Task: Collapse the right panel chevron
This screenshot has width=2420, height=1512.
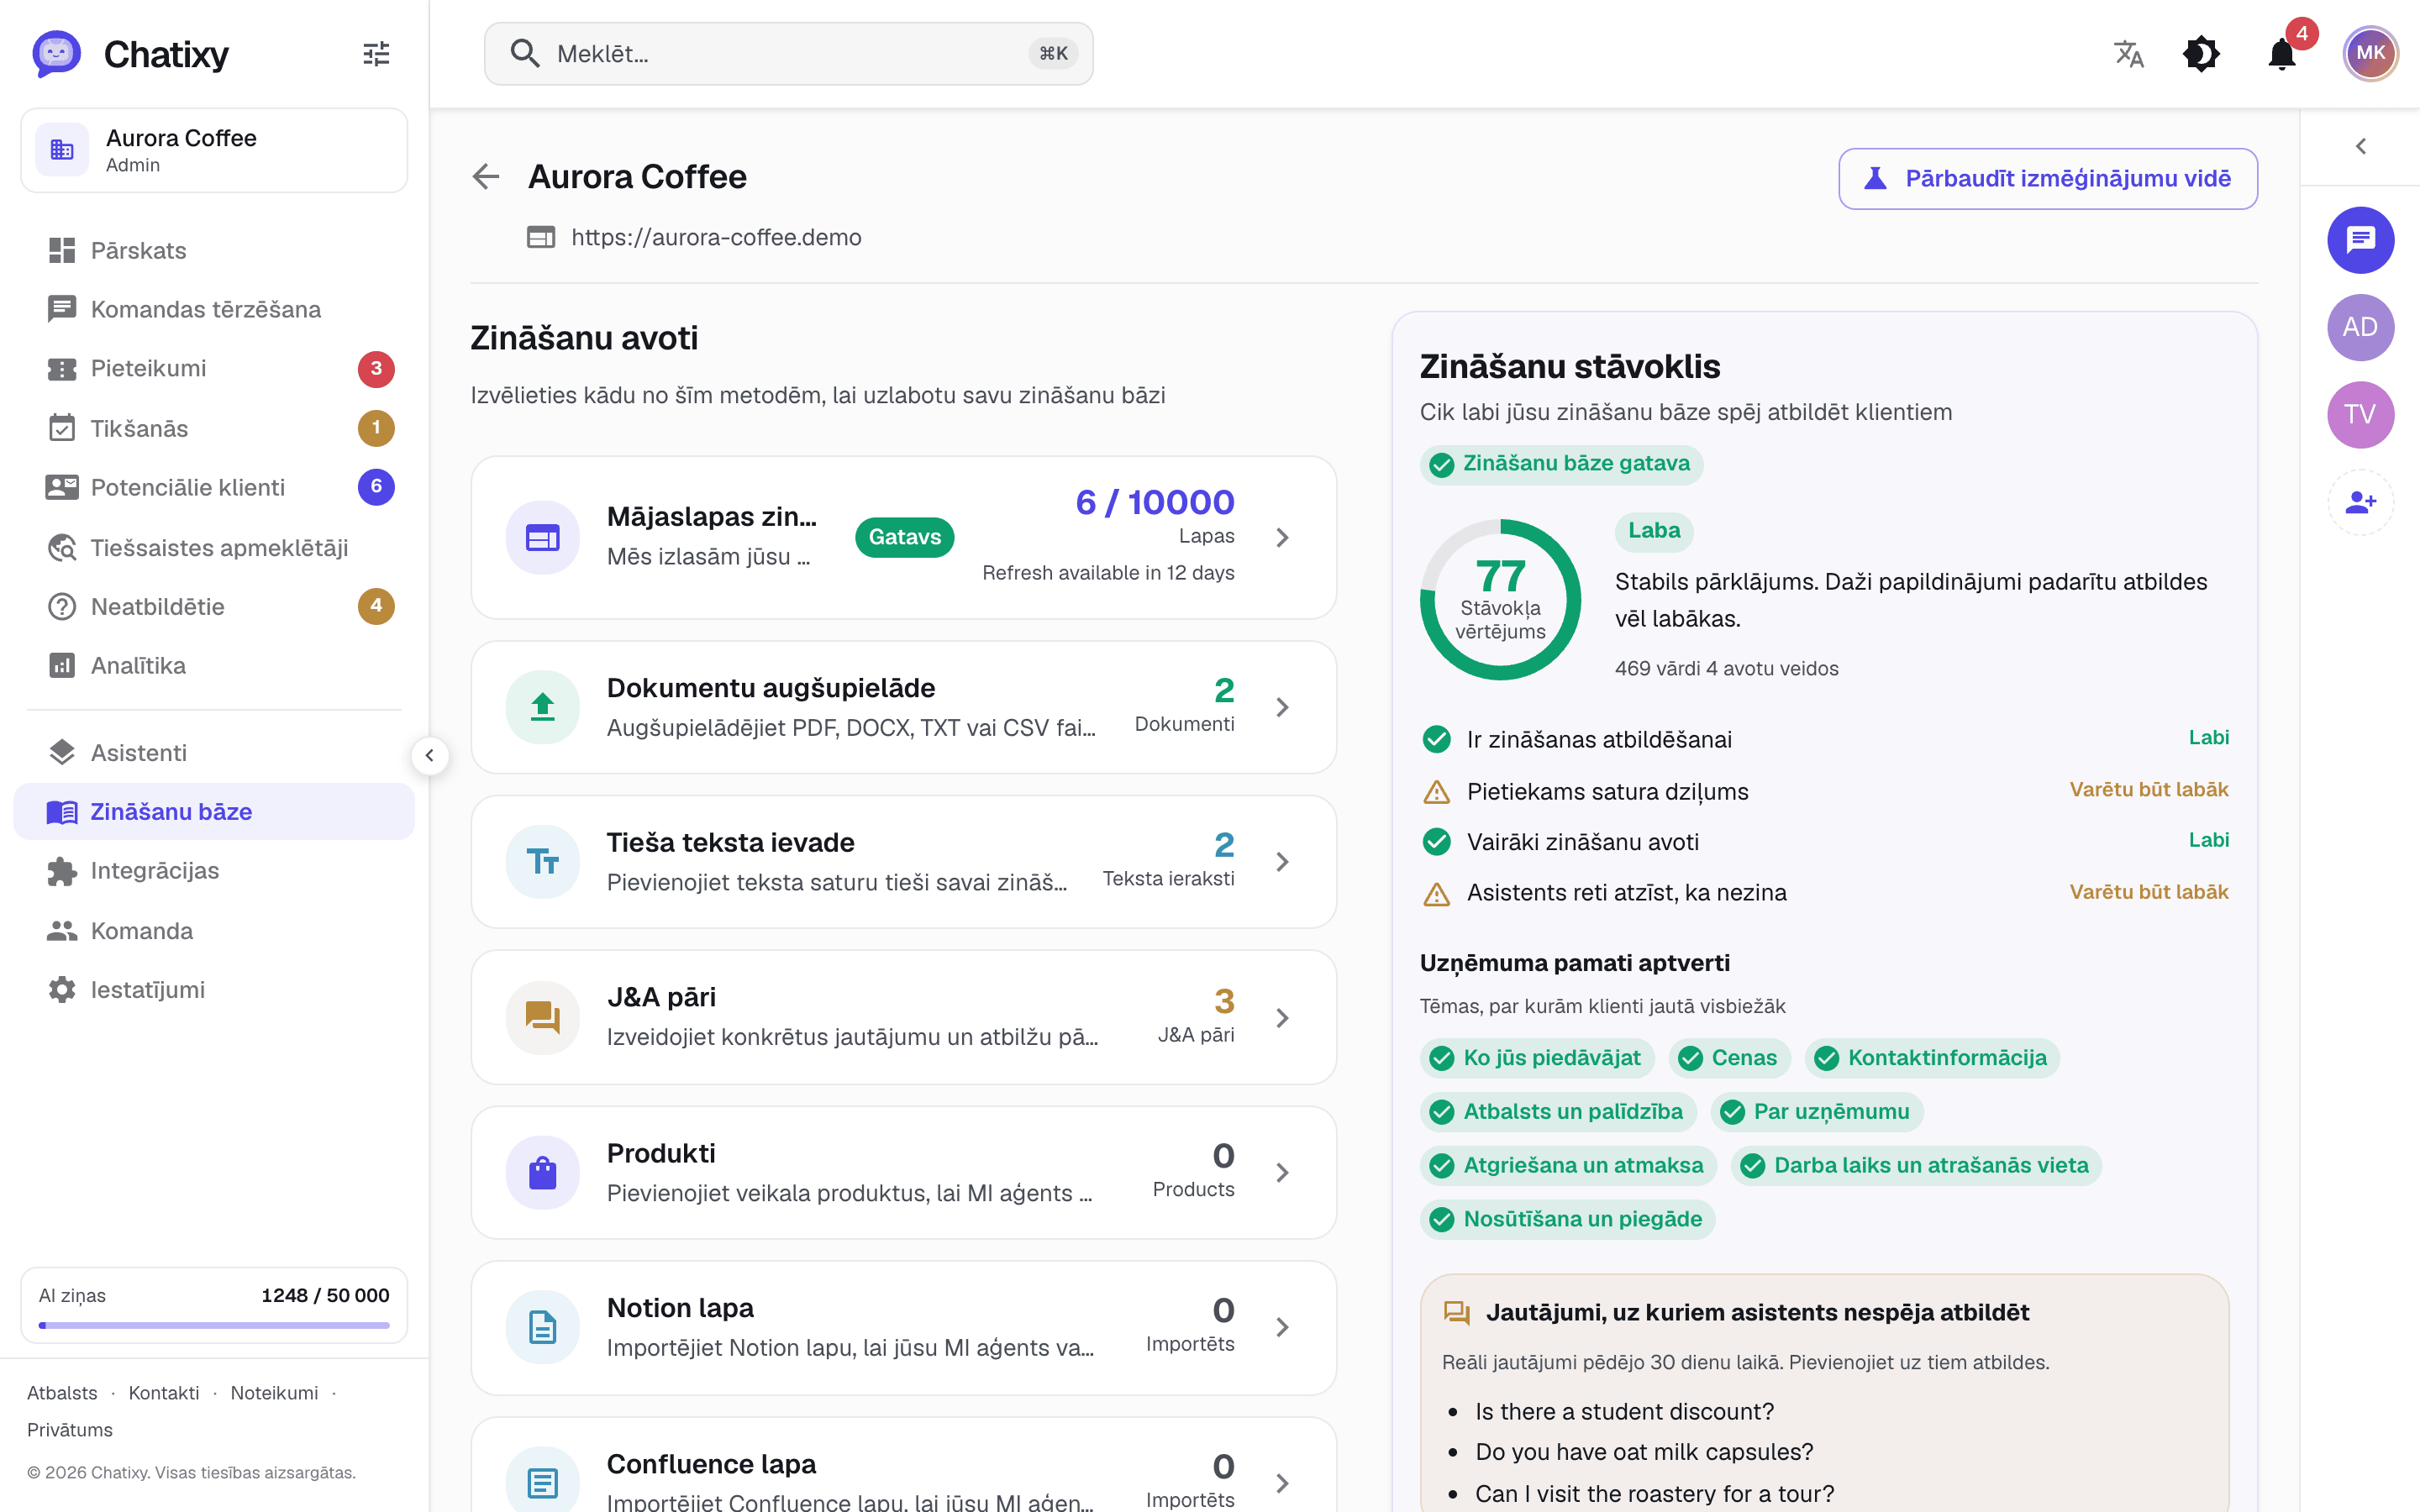Action: 2361,147
